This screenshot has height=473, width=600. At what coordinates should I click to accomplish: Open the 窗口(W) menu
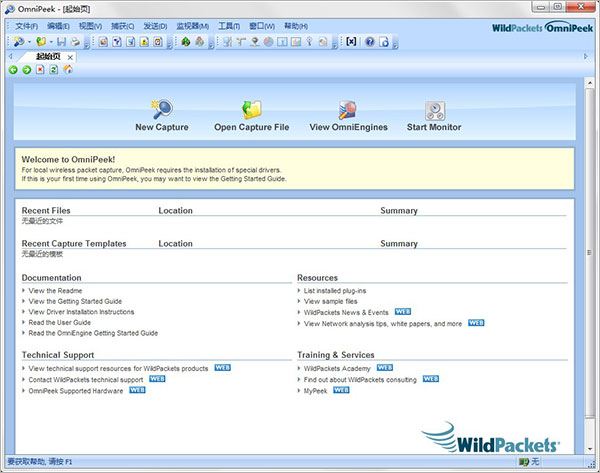[262, 26]
